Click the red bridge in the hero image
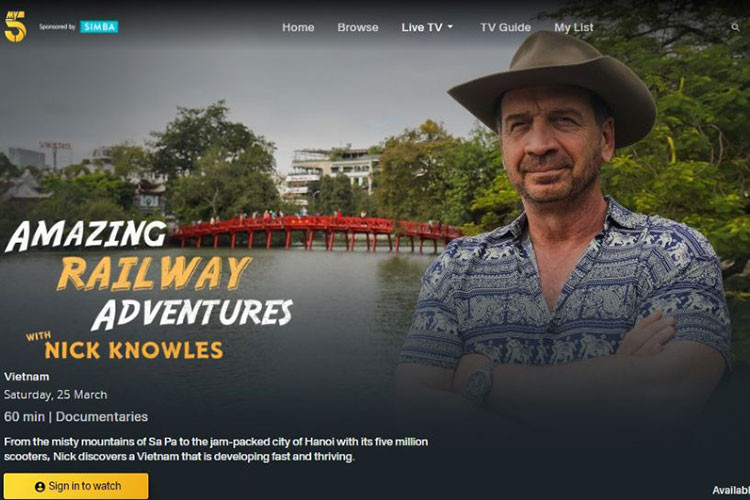 pyautogui.click(x=316, y=233)
